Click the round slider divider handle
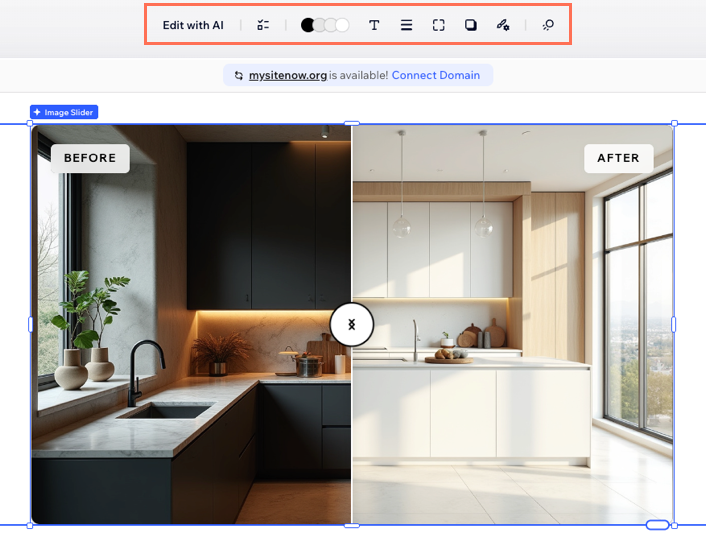The height and width of the screenshot is (550, 706). 352,324
